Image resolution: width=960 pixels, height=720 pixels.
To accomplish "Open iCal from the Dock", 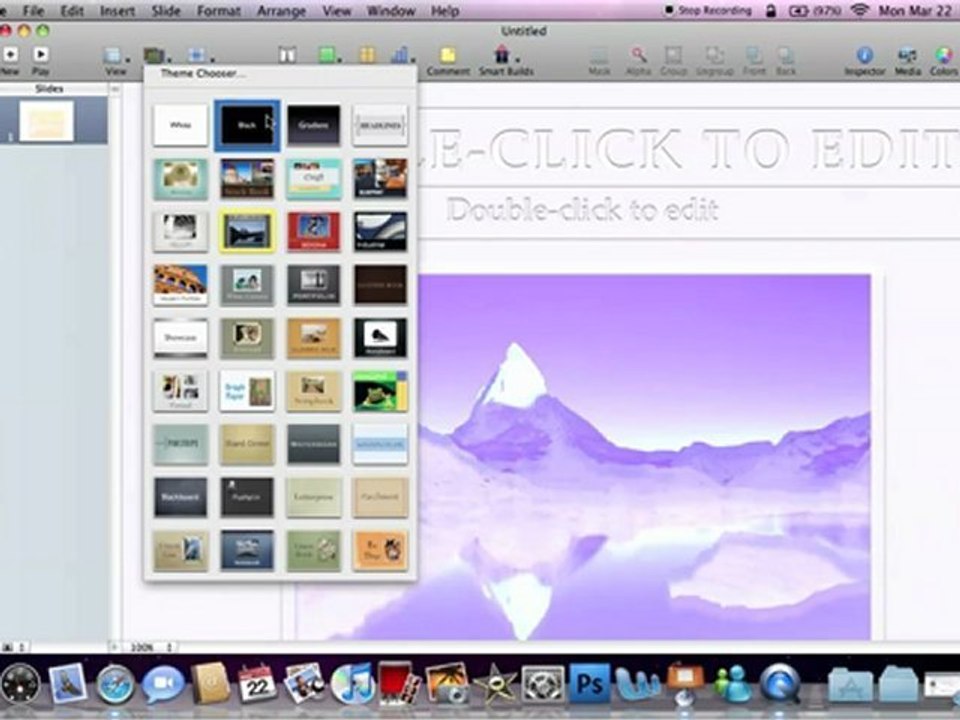I will tap(258, 684).
